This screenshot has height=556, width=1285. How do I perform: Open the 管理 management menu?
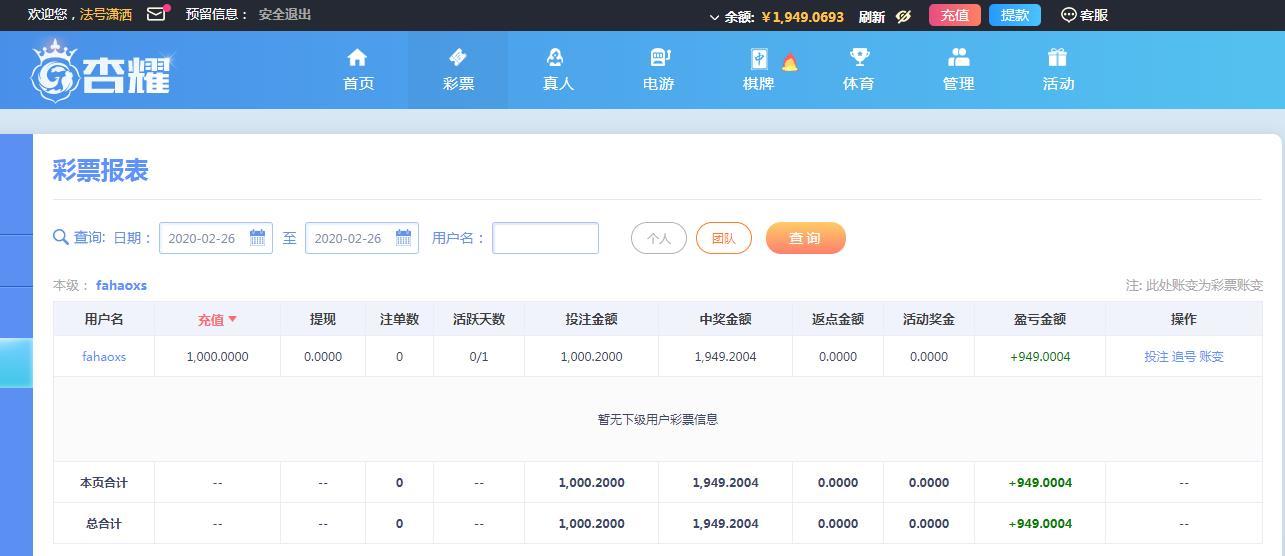click(x=958, y=69)
